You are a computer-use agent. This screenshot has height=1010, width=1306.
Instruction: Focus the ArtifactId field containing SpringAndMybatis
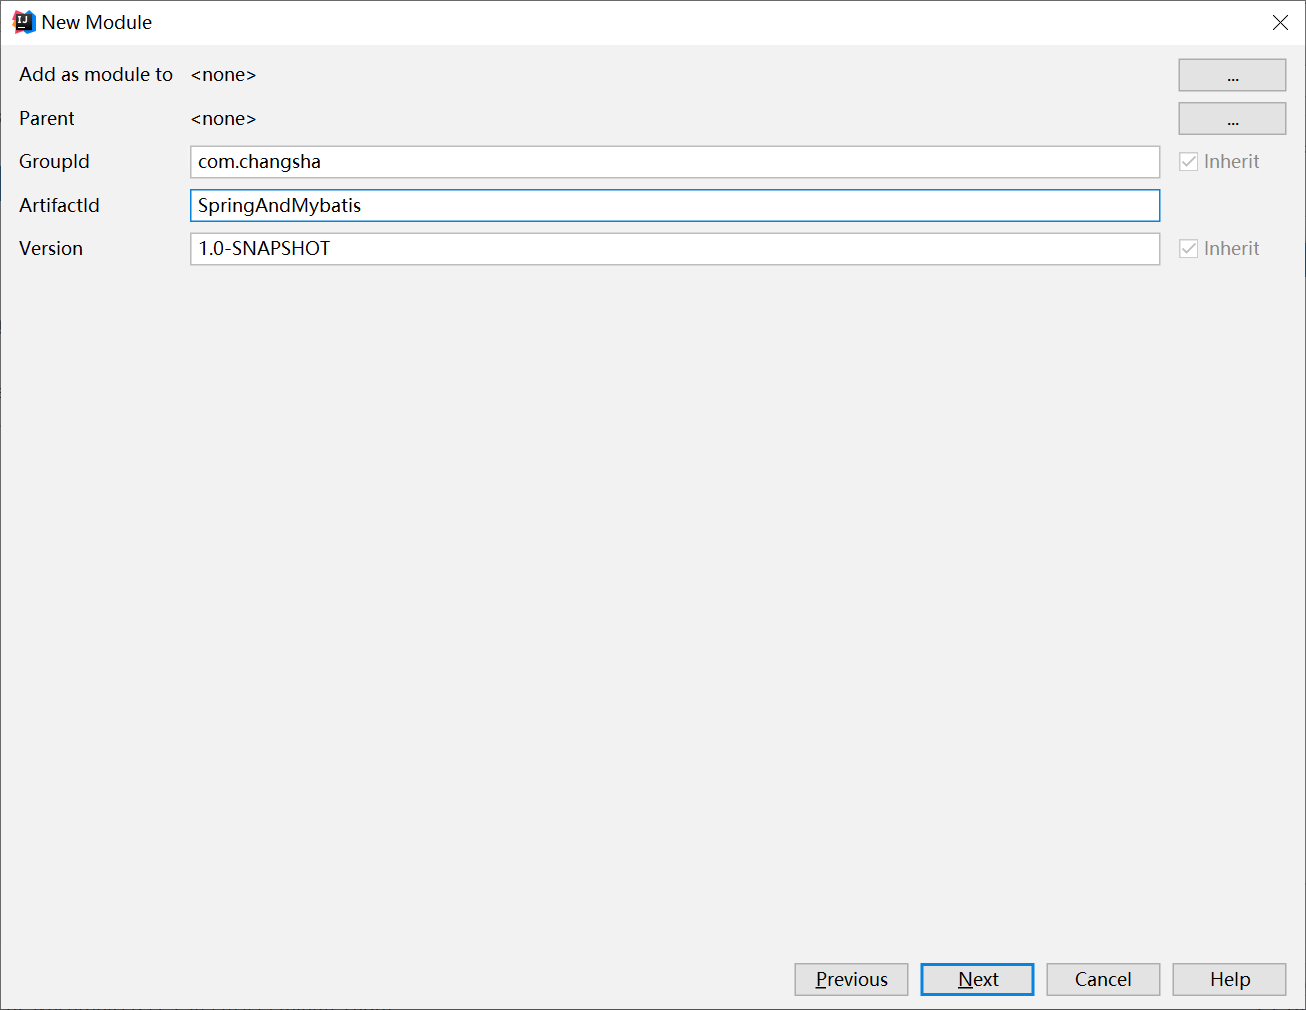(675, 205)
